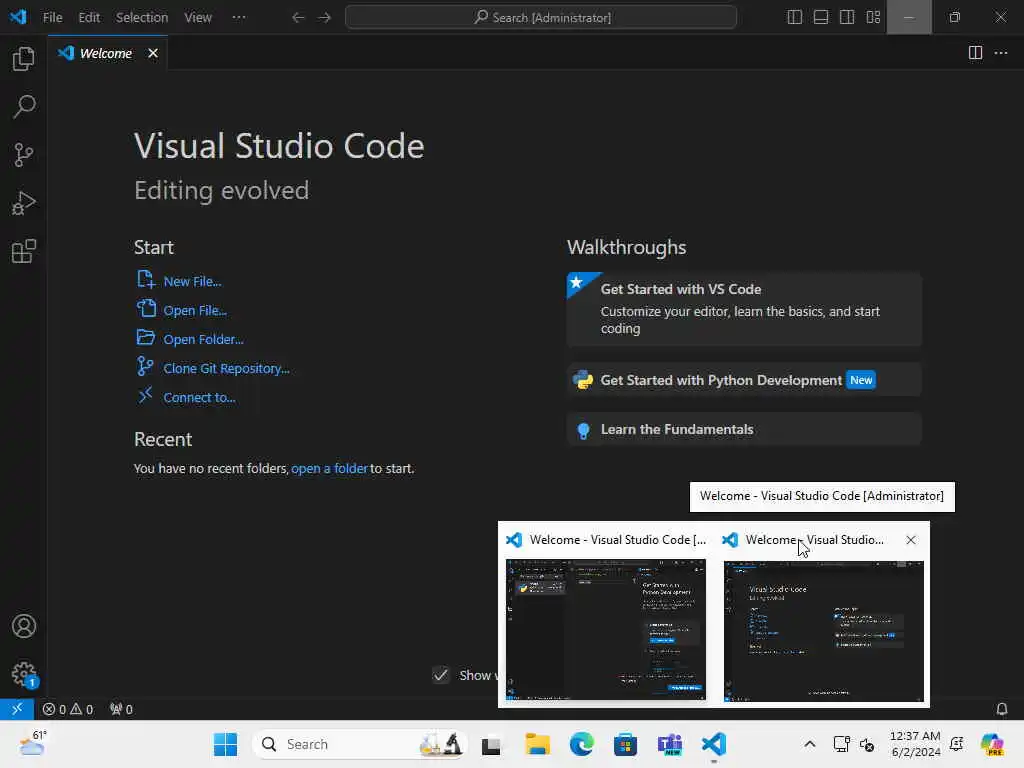Viewport: 1024px width, 768px height.
Task: Open the Edit menu
Action: (89, 18)
